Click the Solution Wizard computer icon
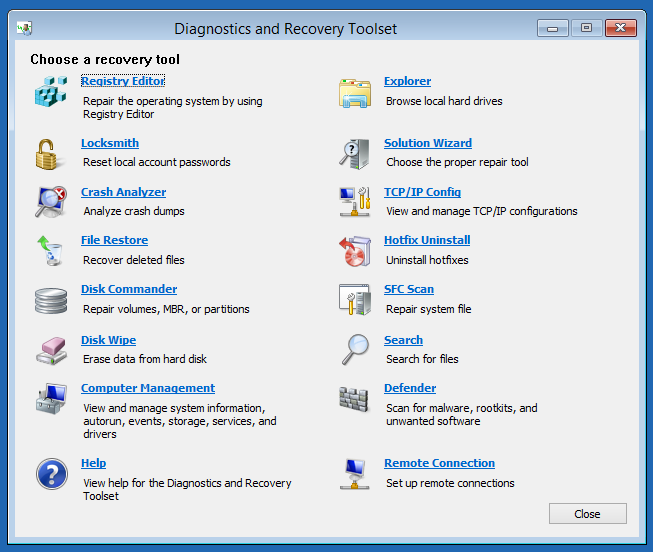 tap(354, 154)
